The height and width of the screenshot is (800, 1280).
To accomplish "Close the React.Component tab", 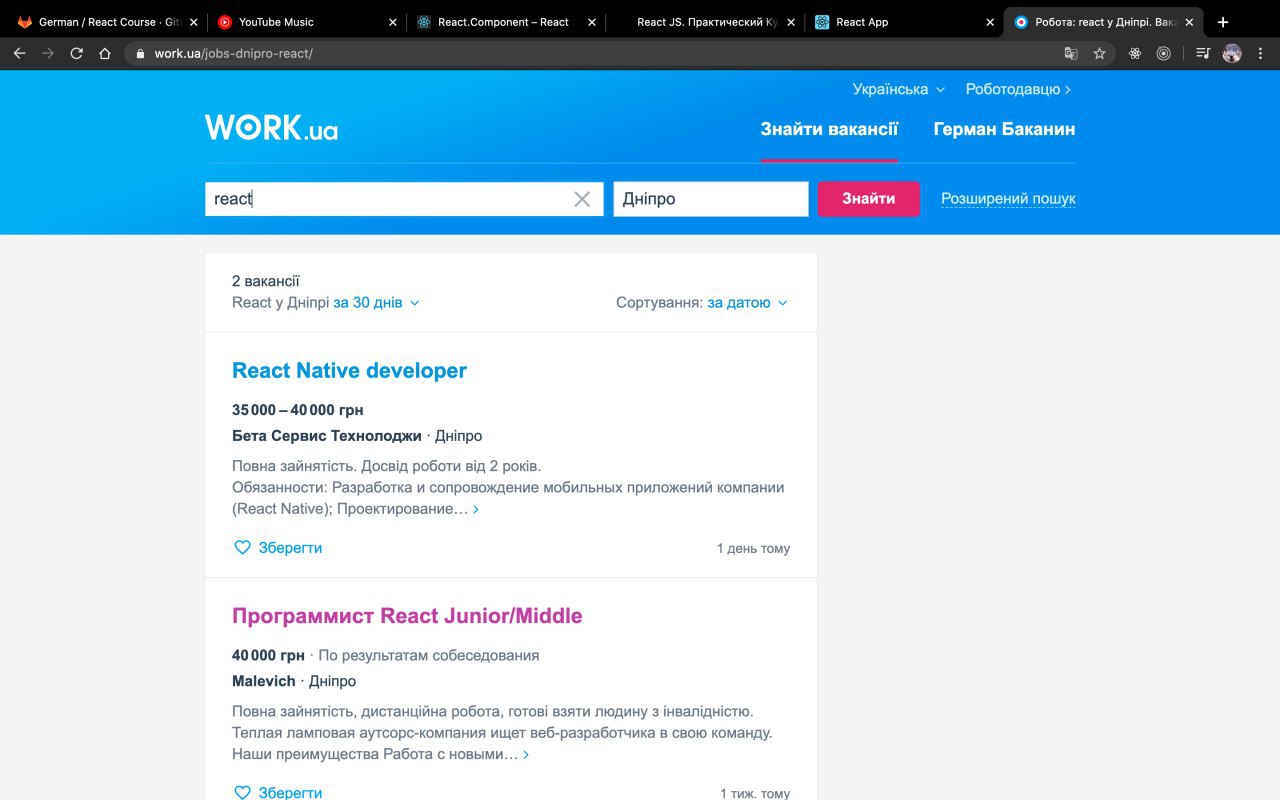I will pyautogui.click(x=592, y=22).
